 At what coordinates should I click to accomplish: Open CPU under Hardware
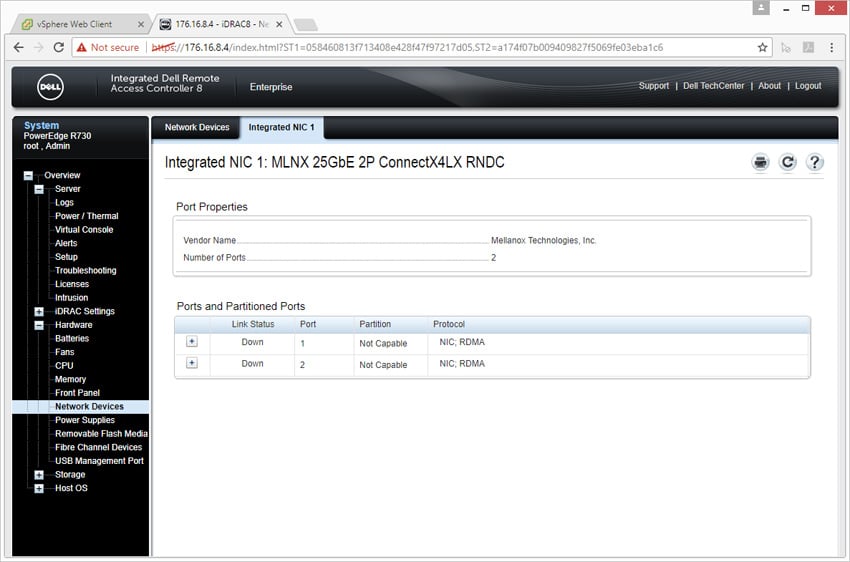click(64, 365)
